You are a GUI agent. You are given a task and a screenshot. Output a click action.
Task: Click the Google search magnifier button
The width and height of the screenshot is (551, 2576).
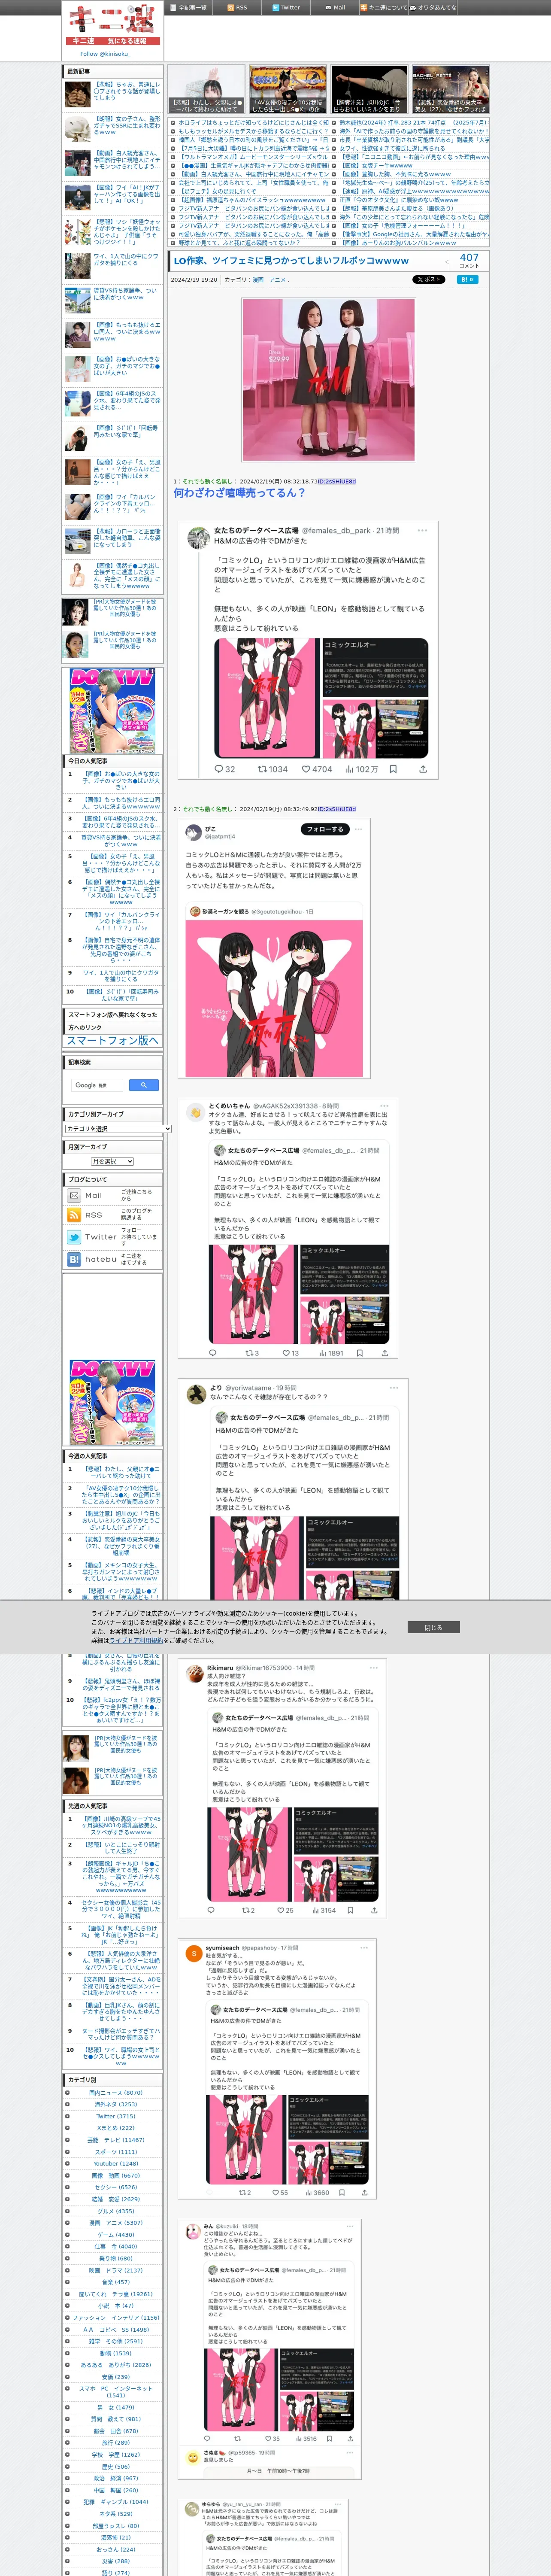click(x=144, y=1085)
